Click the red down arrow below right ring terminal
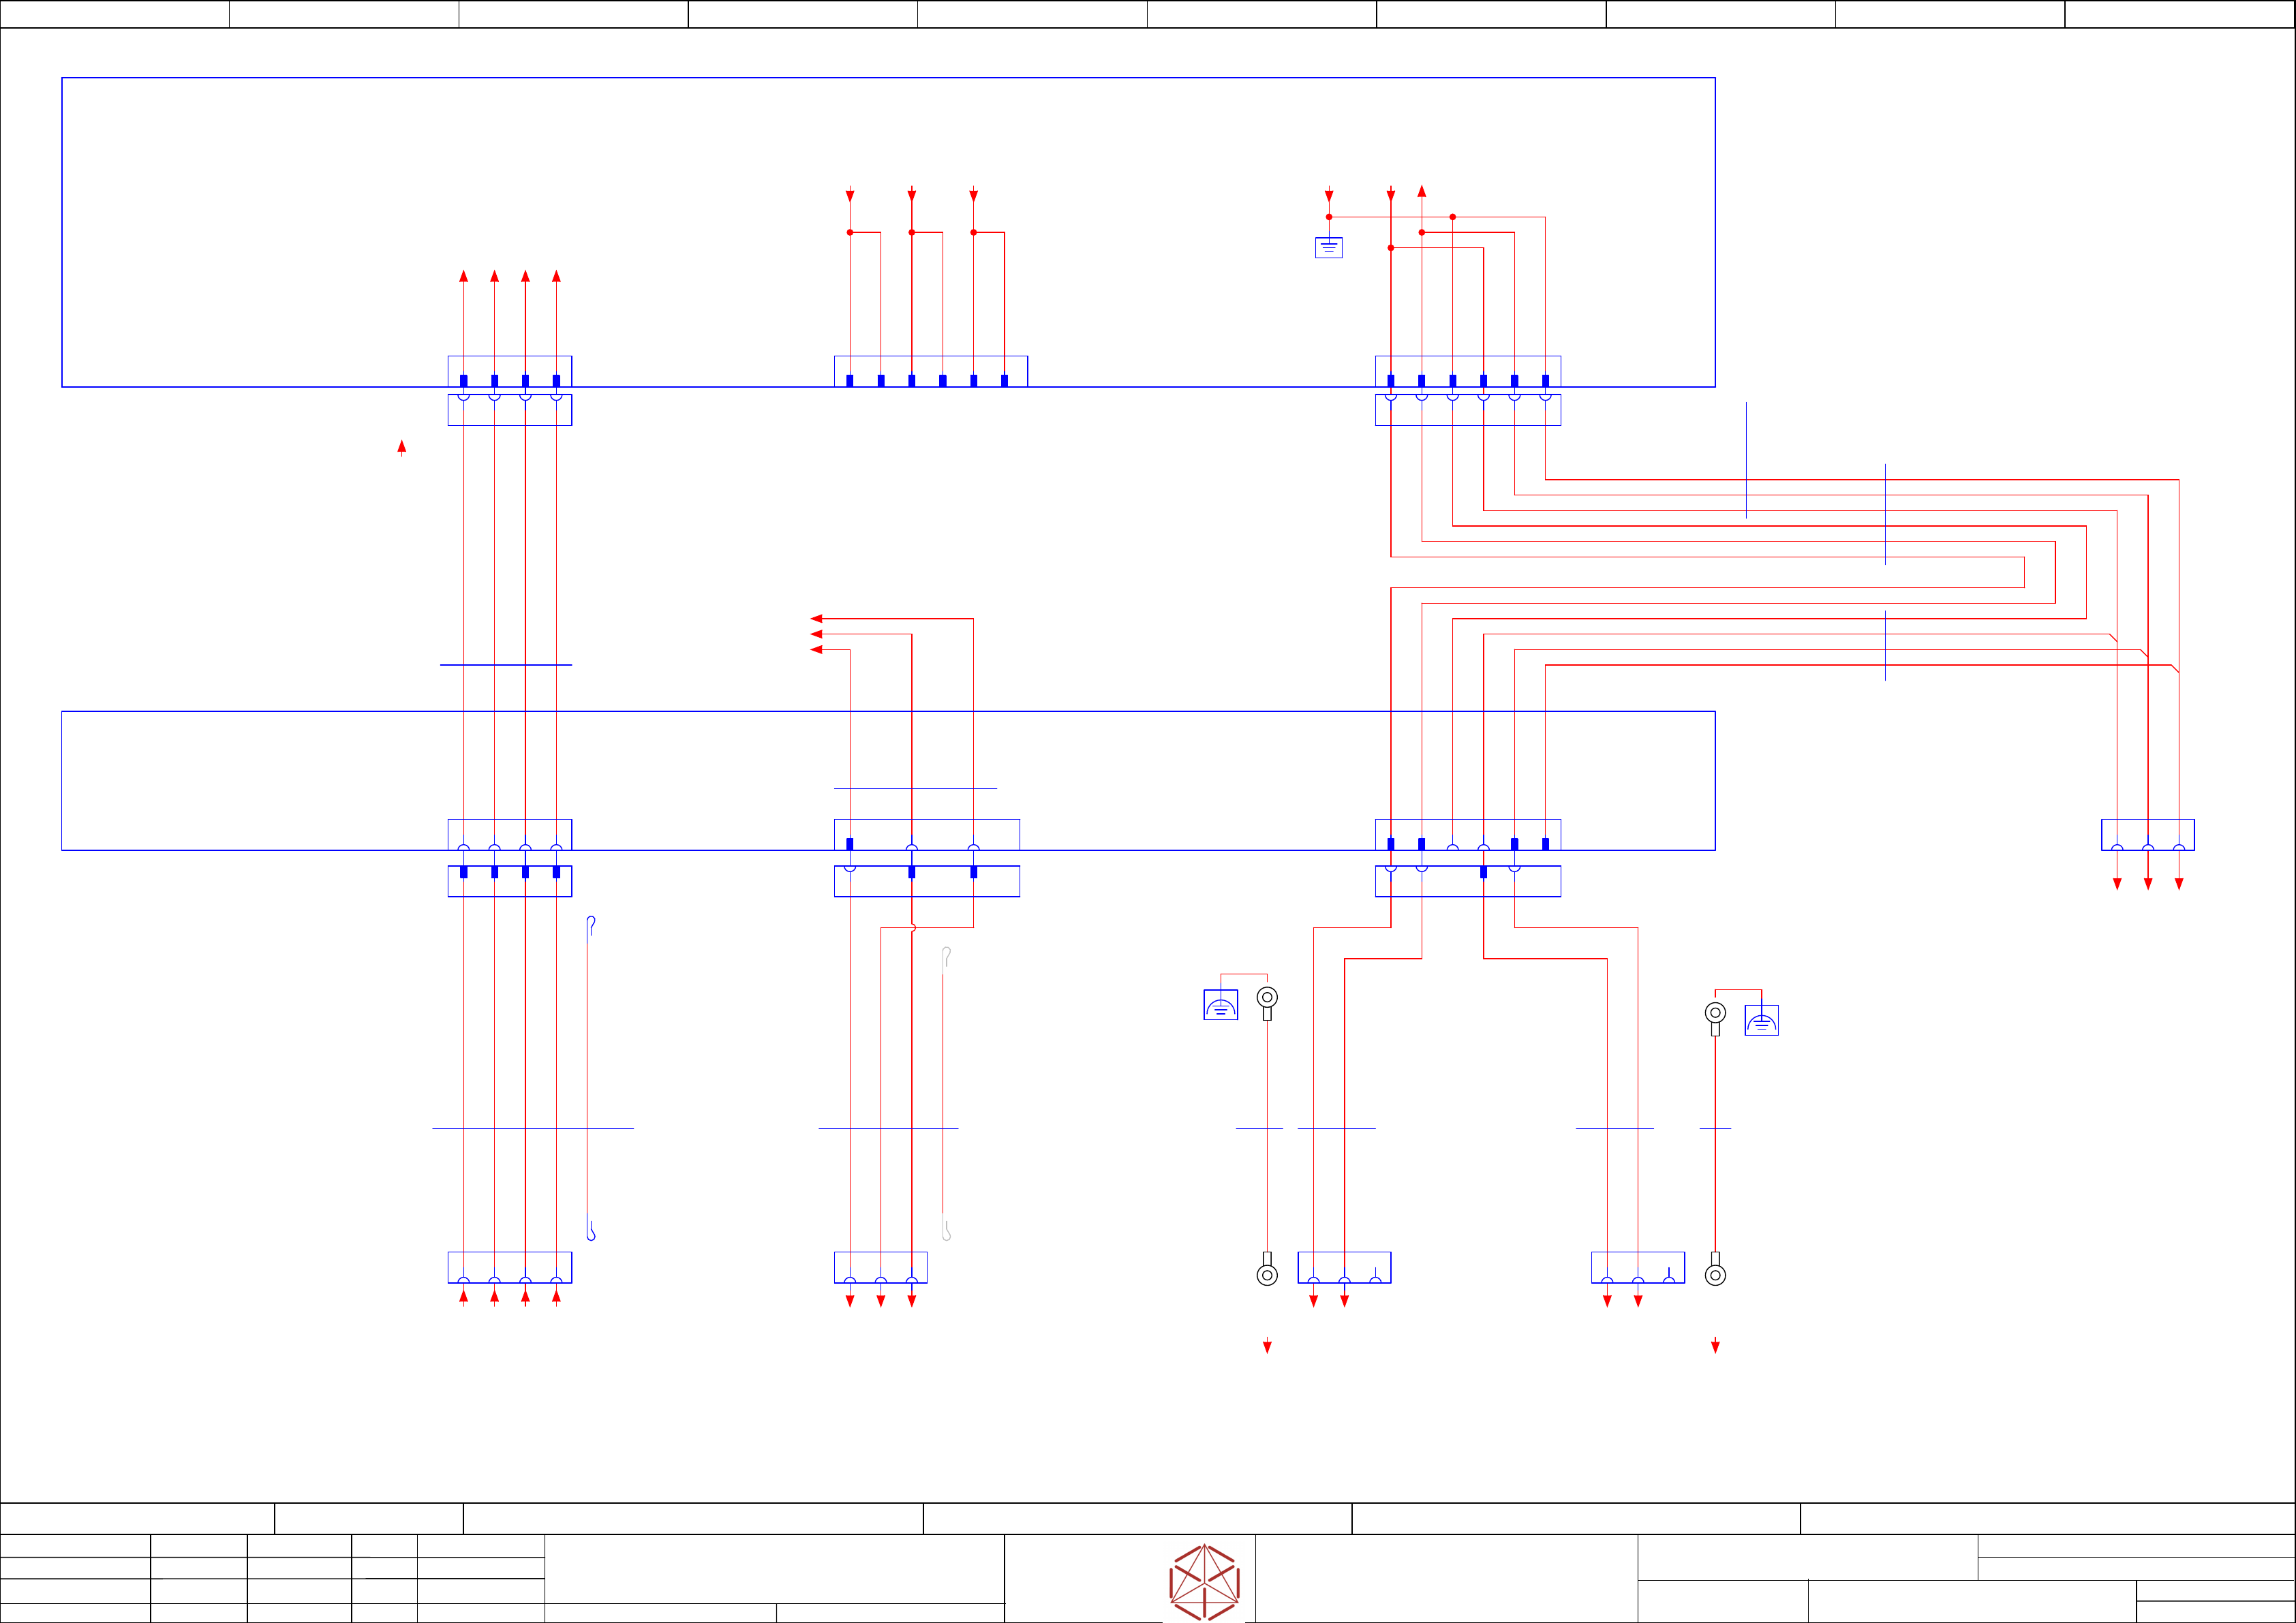 tap(1715, 1346)
